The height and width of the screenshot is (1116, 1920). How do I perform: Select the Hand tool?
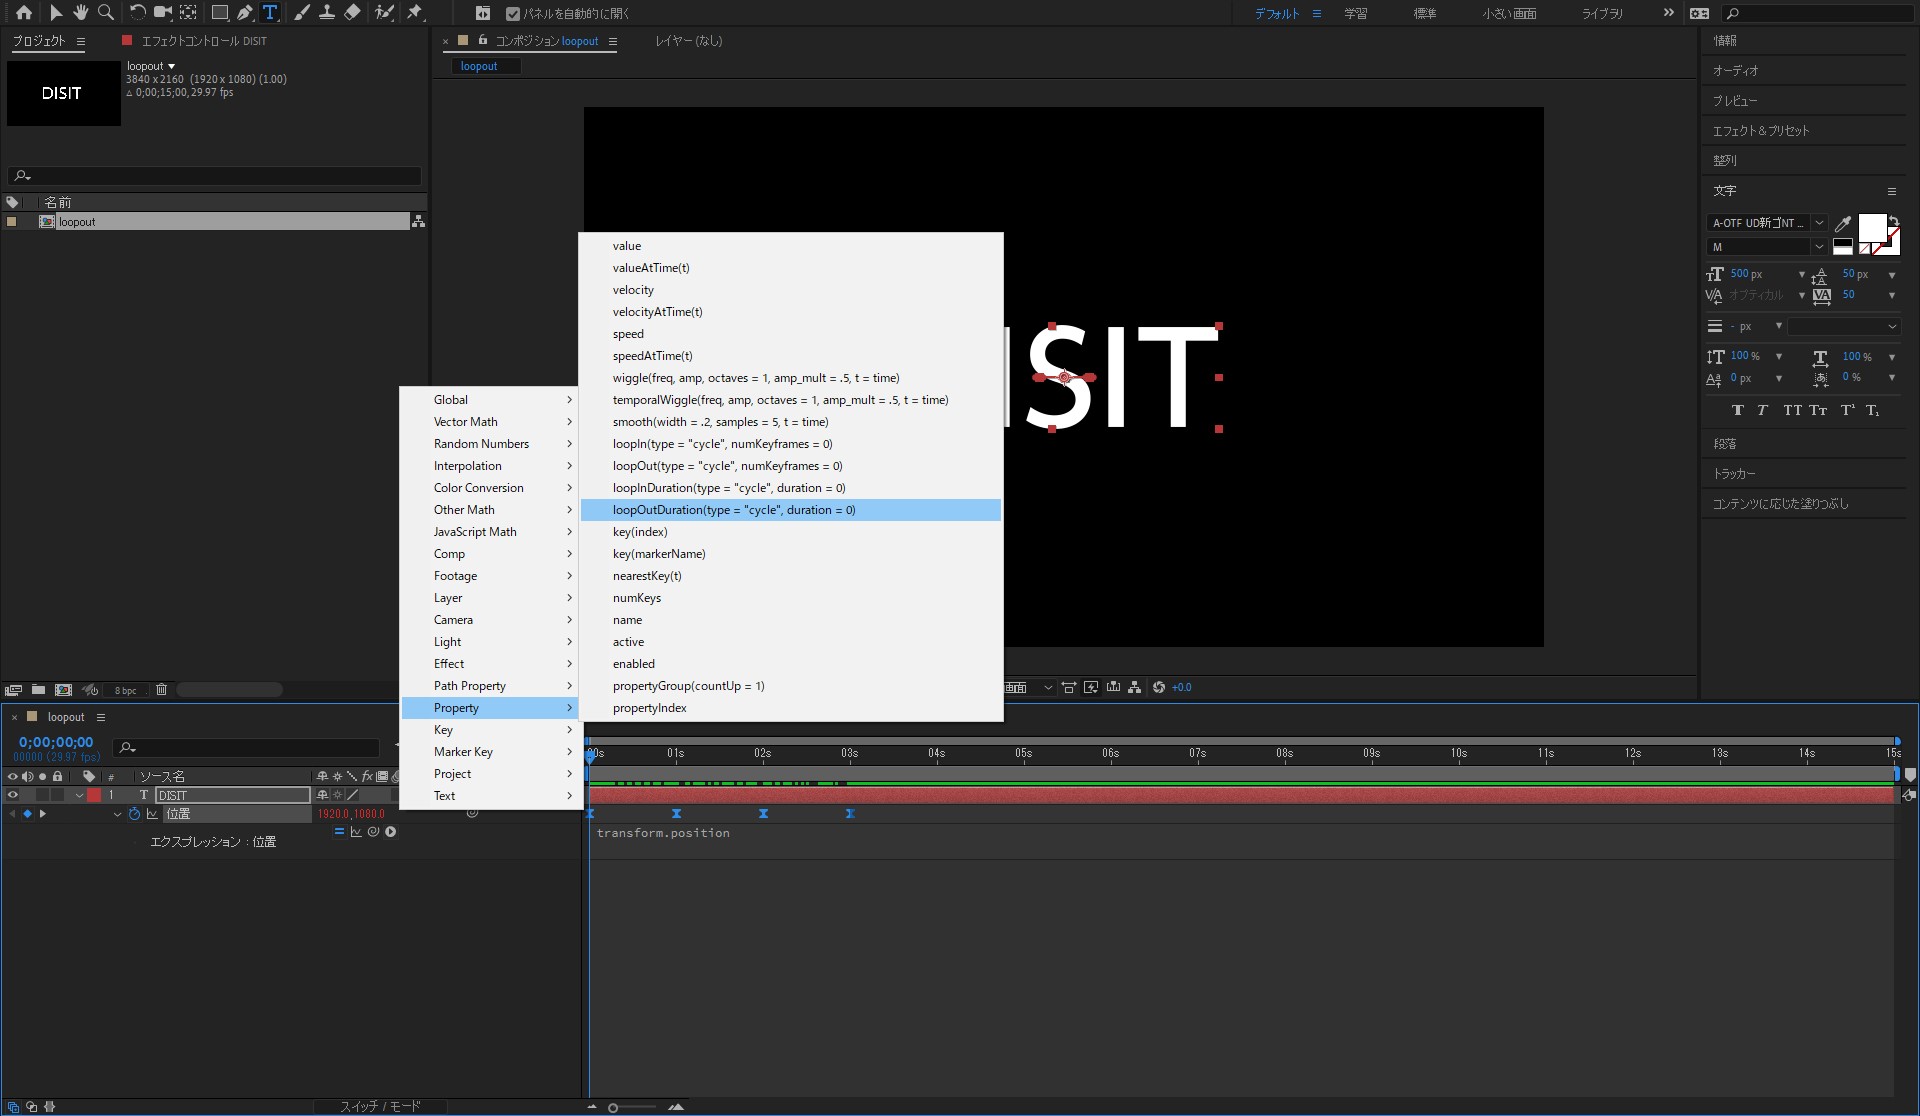tap(80, 13)
